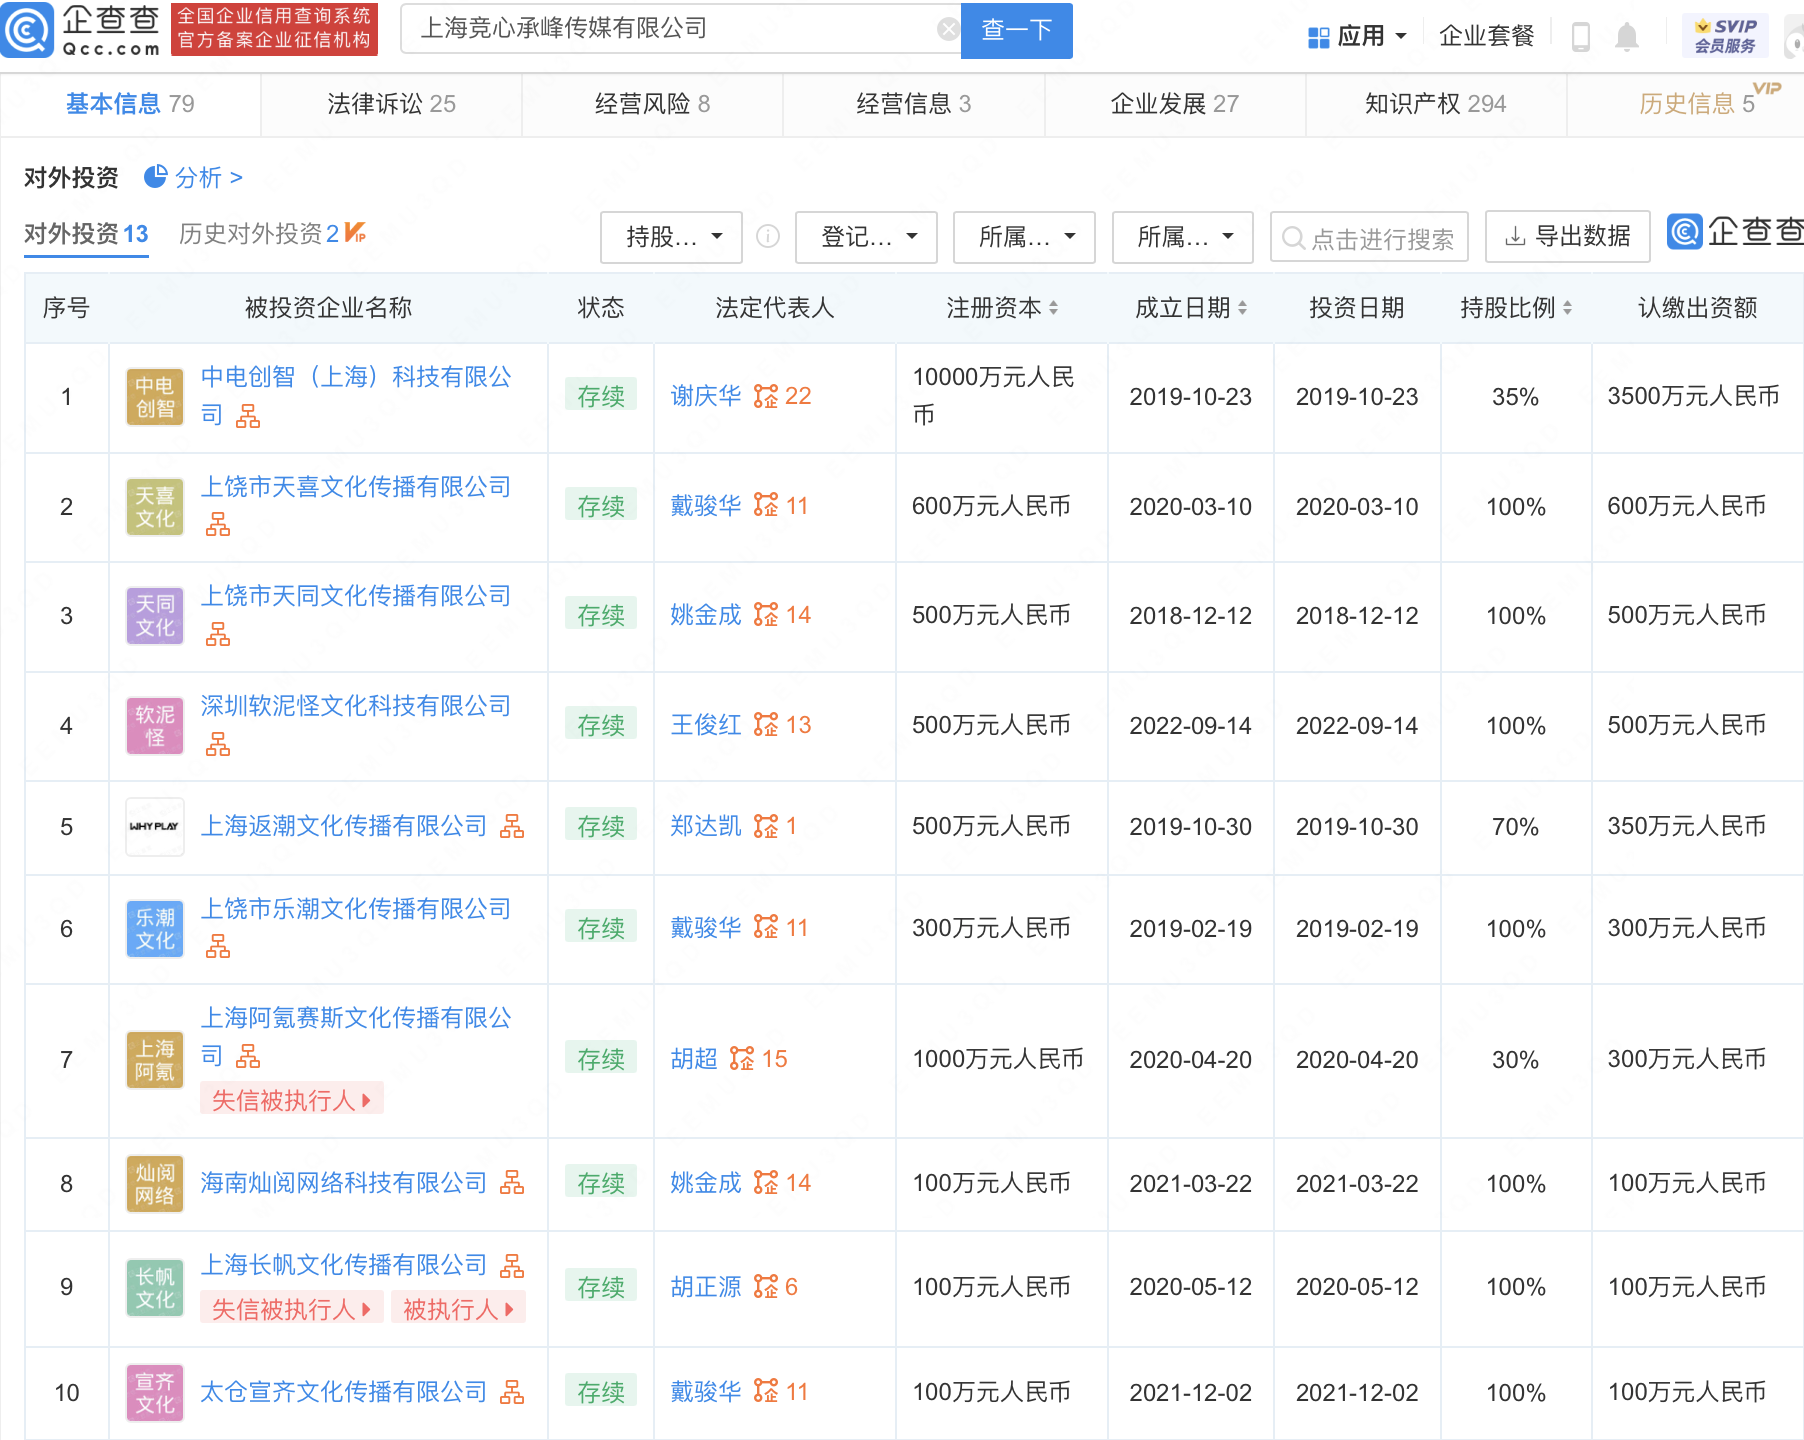Viewport: 1804px width, 1440px height.
Task: Open the 持股 filter dropdown
Action: 671,237
